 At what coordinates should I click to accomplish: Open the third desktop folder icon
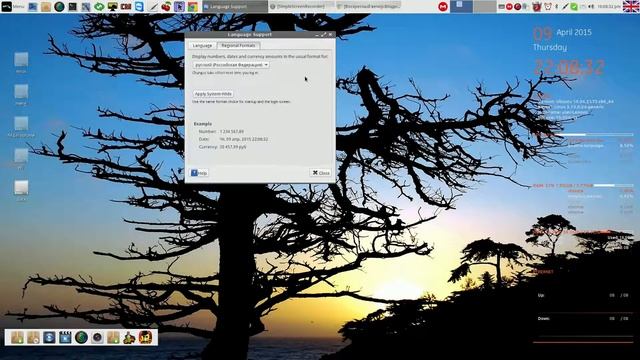click(21, 124)
